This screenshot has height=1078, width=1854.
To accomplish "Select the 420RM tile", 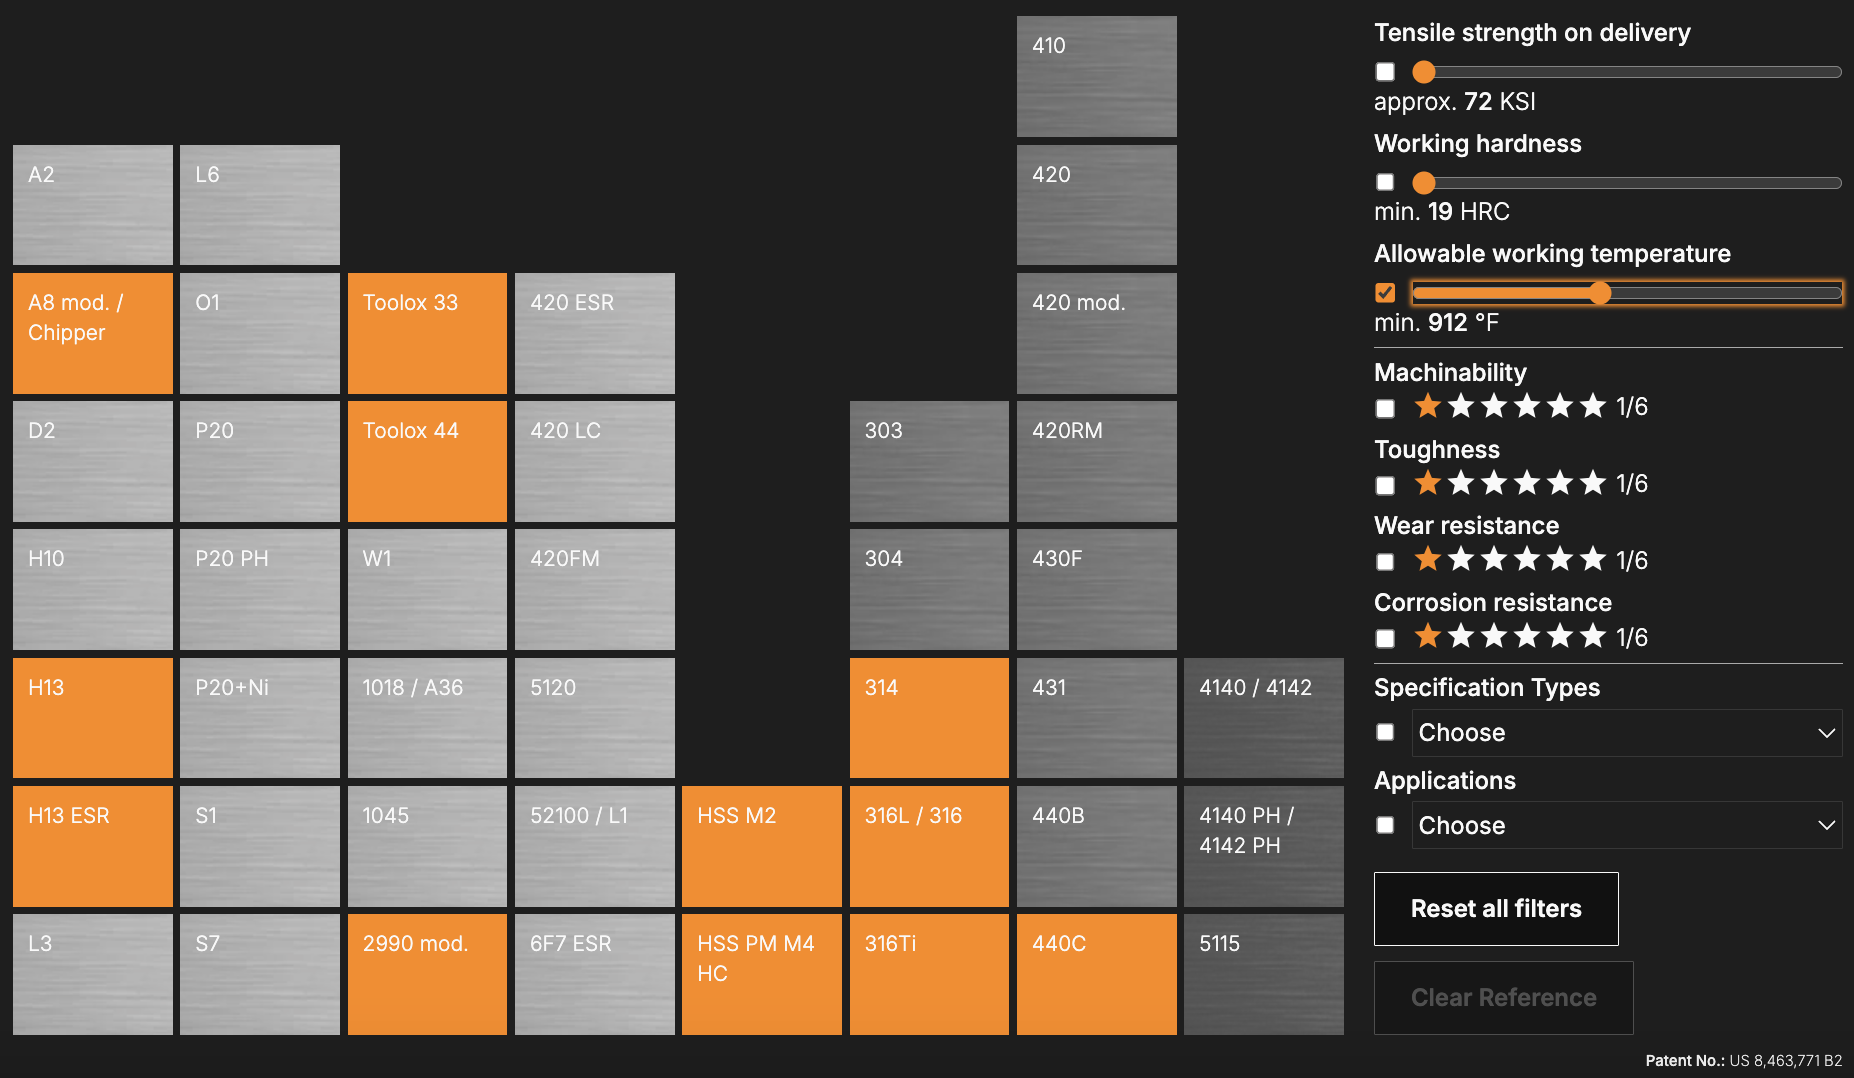I will [x=1097, y=461].
